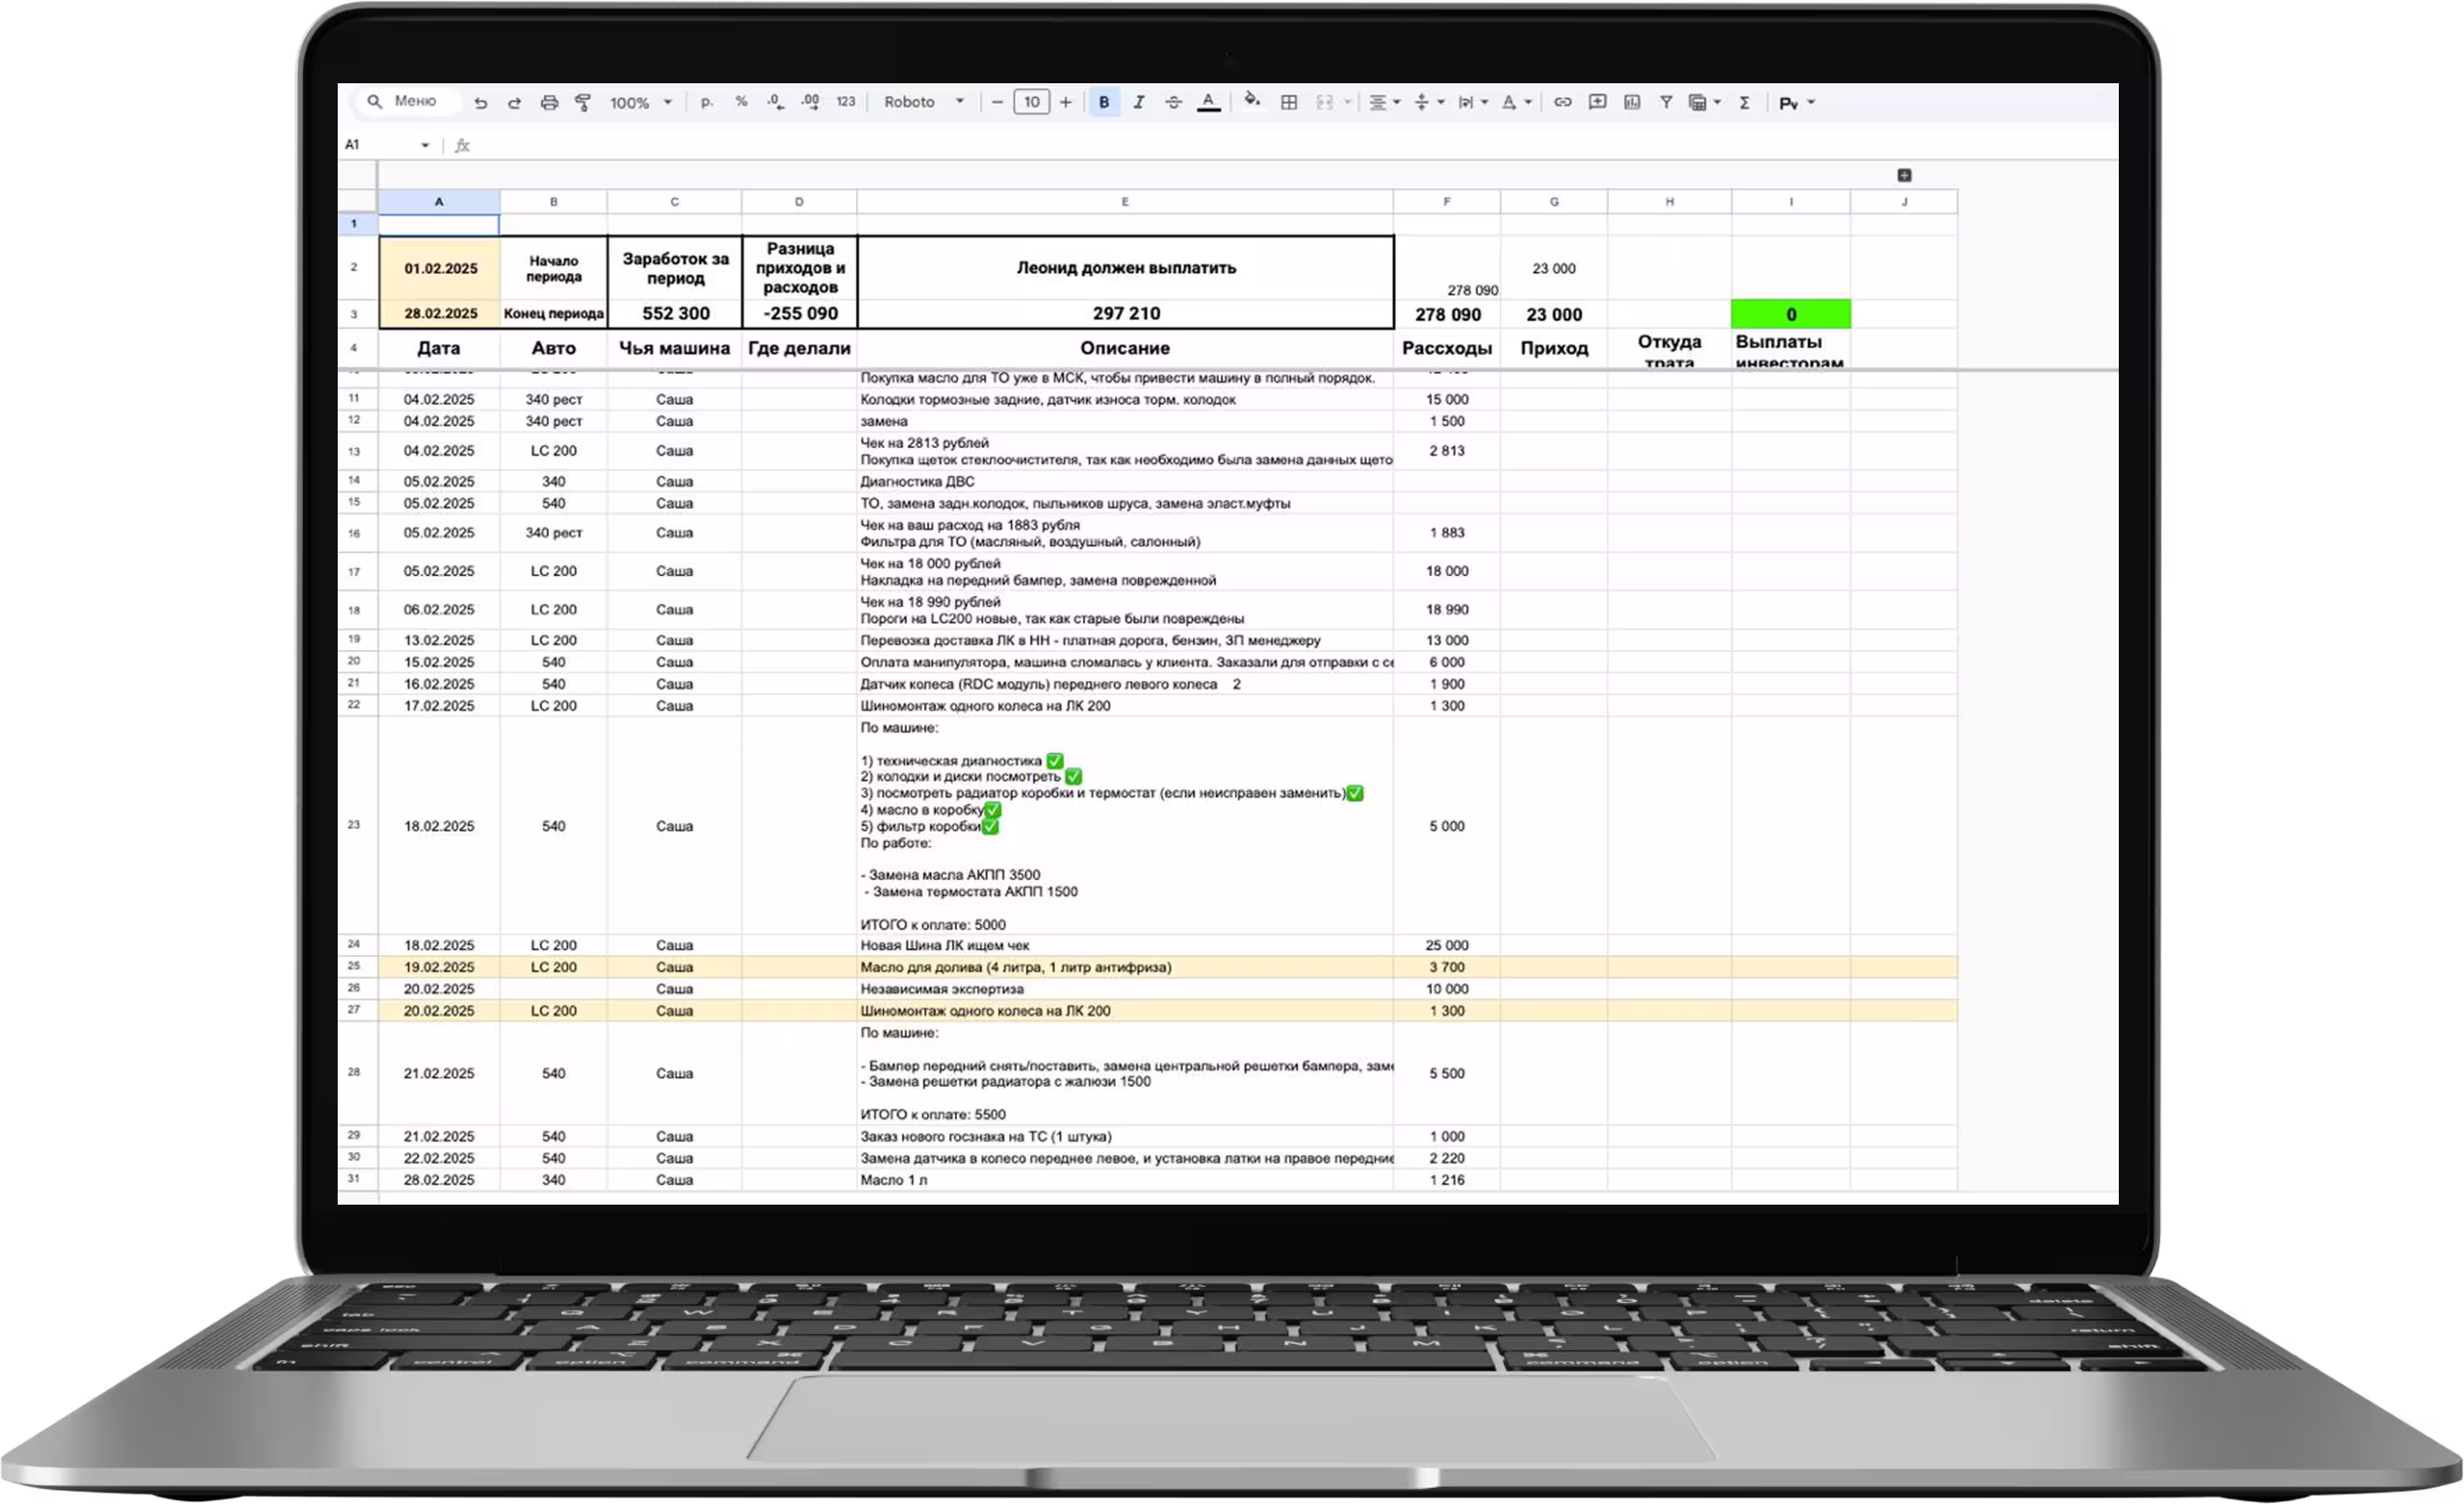Viewport: 2464px width, 1504px height.
Task: Click the green cell showing 0
Action: (x=1791, y=314)
